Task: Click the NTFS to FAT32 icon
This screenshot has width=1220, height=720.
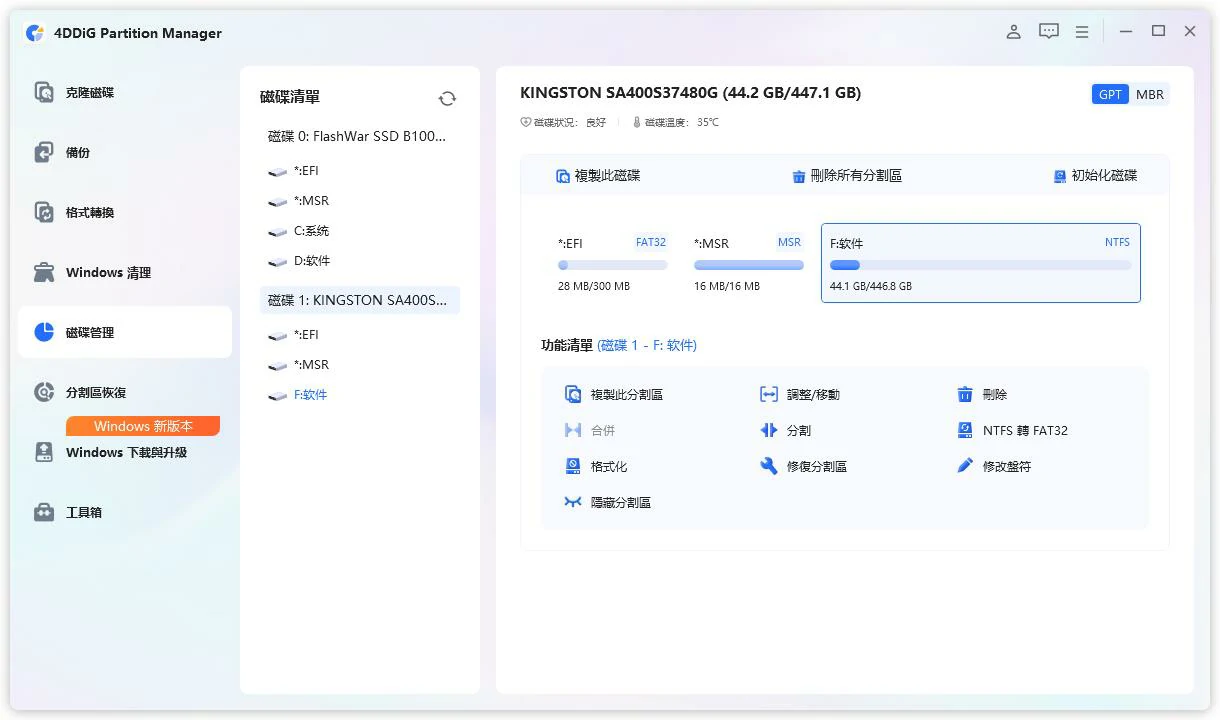Action: pyautogui.click(x=965, y=431)
